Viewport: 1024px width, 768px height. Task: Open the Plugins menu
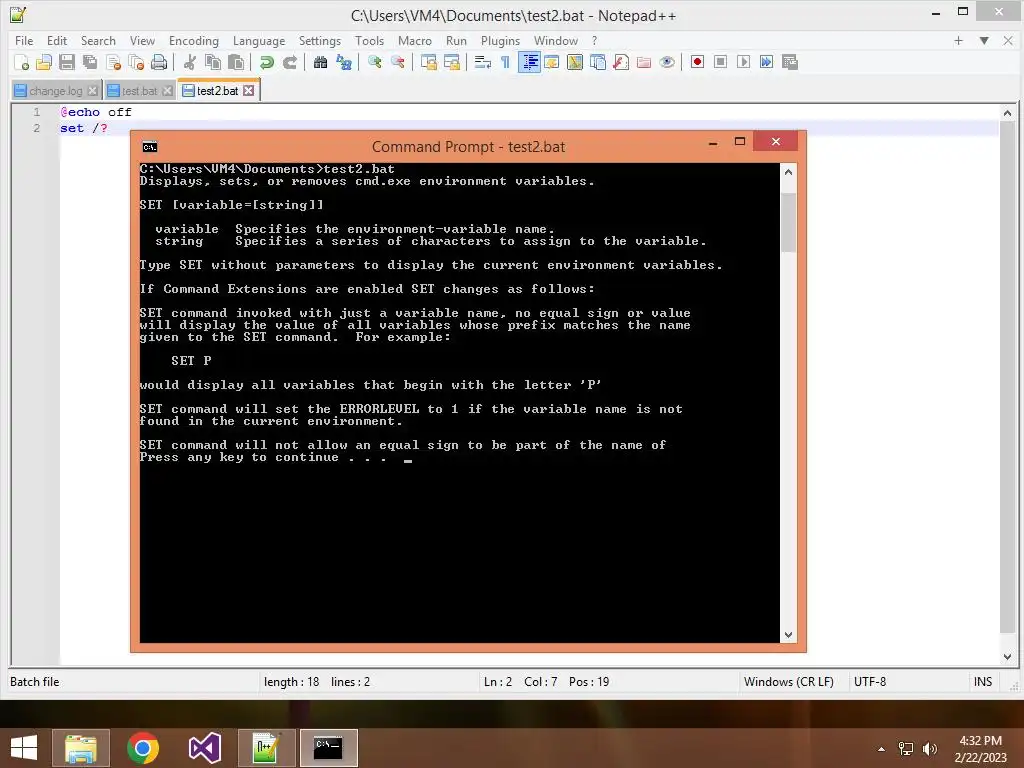click(500, 40)
